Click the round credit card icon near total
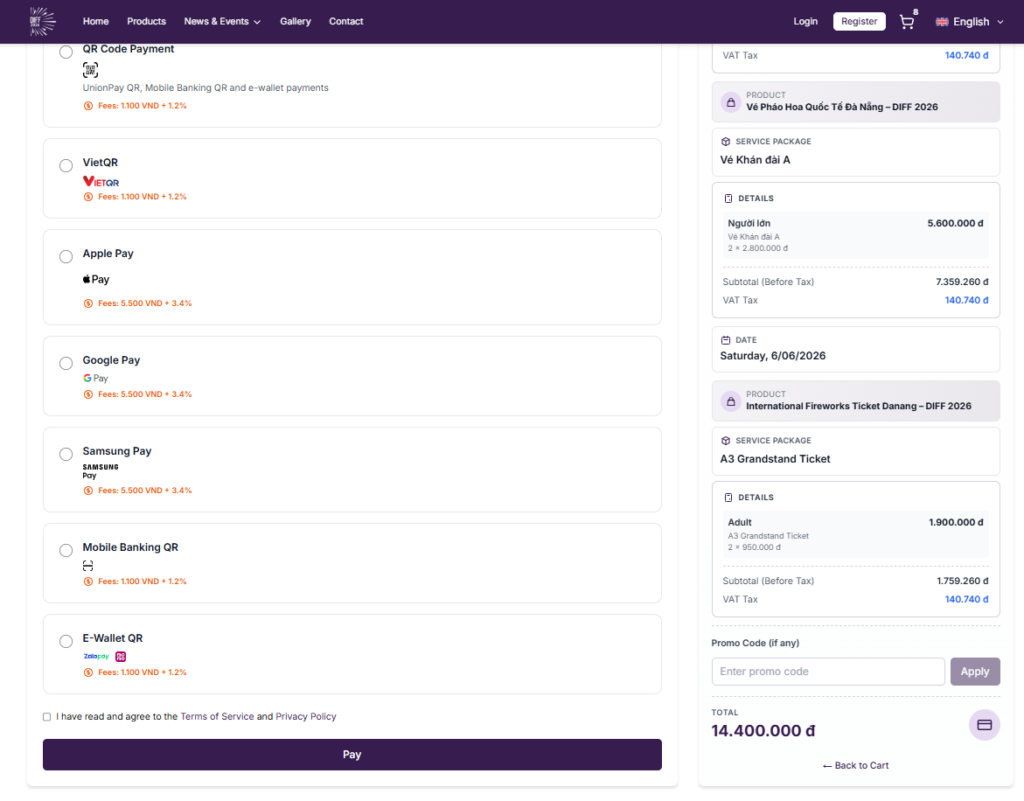This screenshot has height=801, width=1024. 984,725
